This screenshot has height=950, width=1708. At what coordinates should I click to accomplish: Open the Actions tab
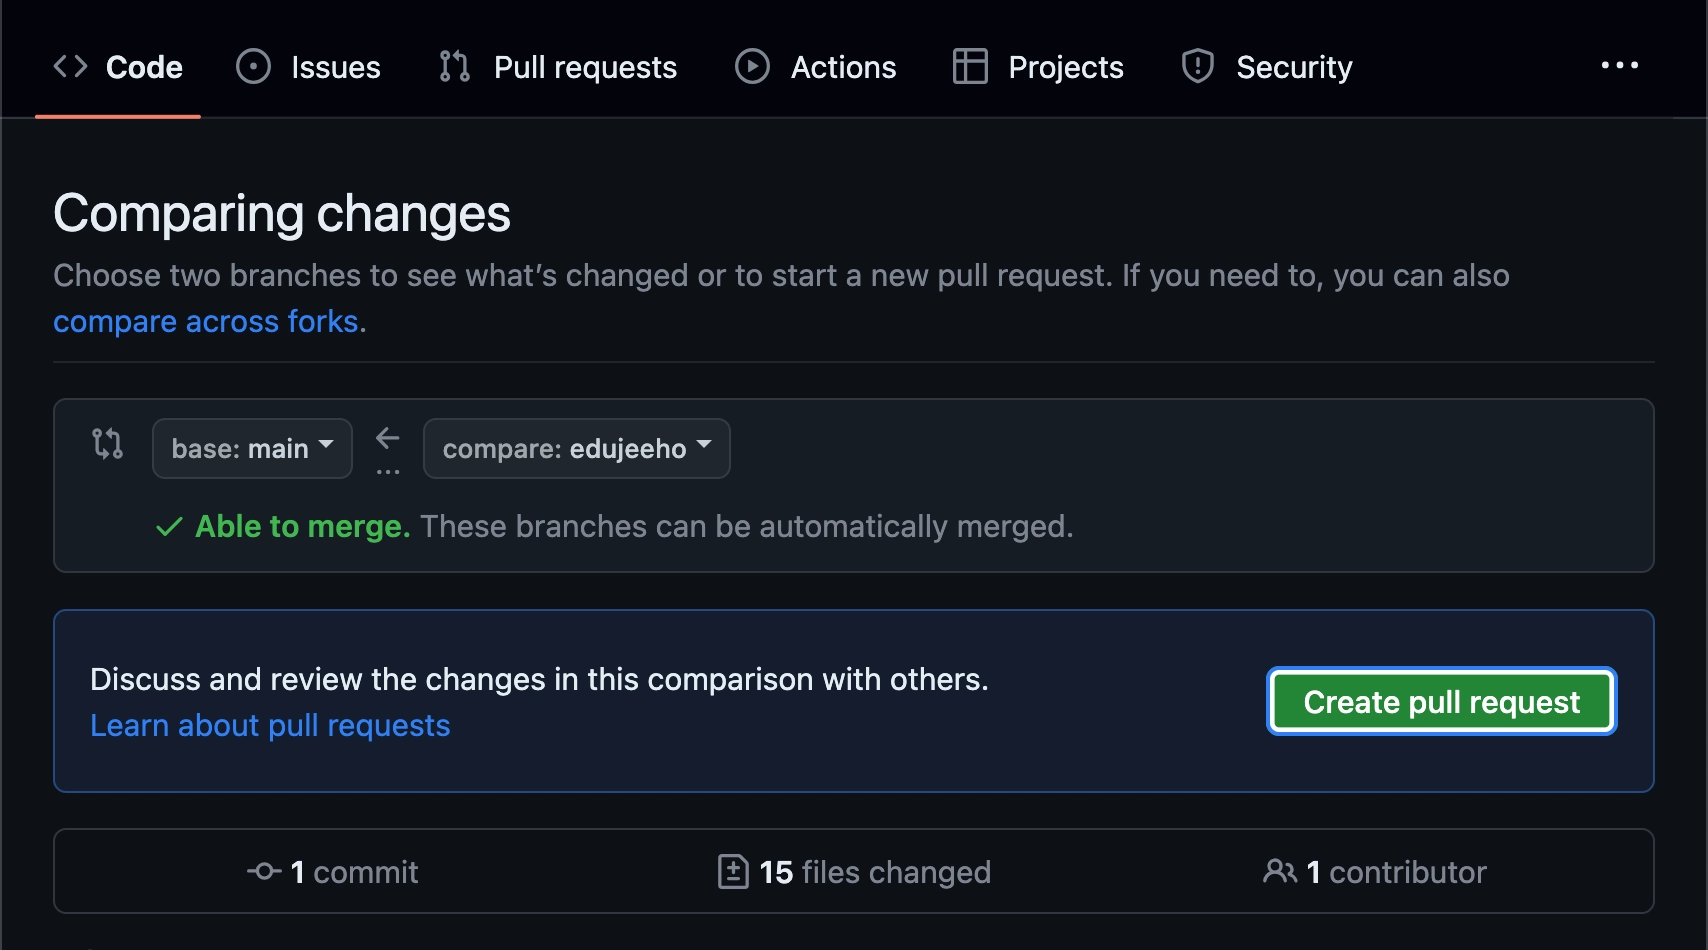point(843,67)
